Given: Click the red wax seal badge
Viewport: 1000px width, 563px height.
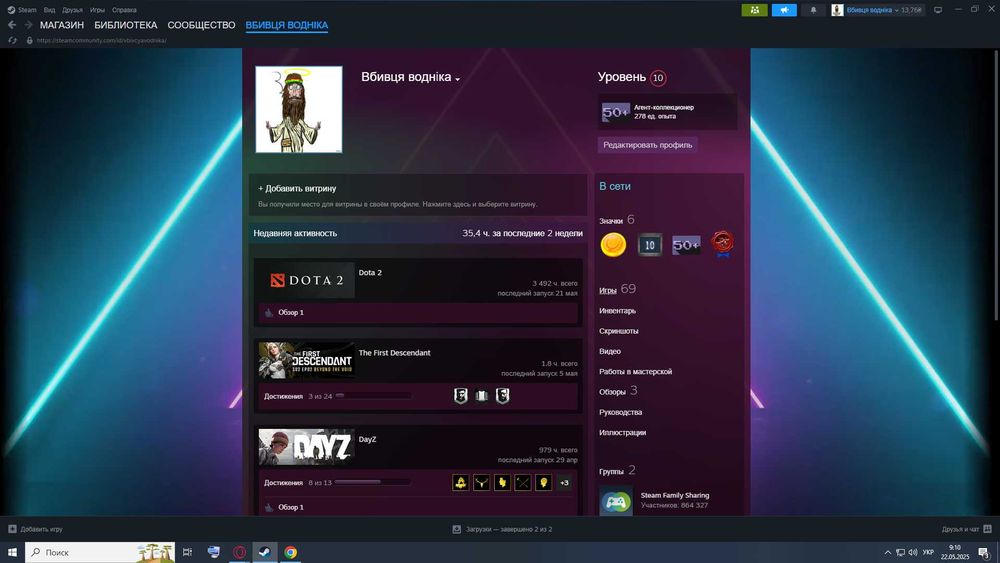Looking at the screenshot, I should pos(722,244).
